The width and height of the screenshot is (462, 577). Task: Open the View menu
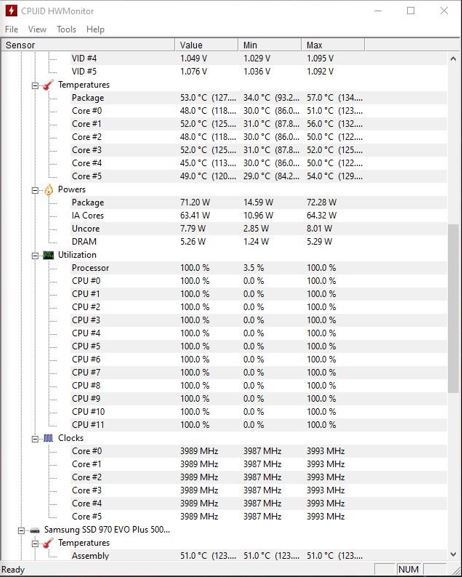click(x=37, y=29)
